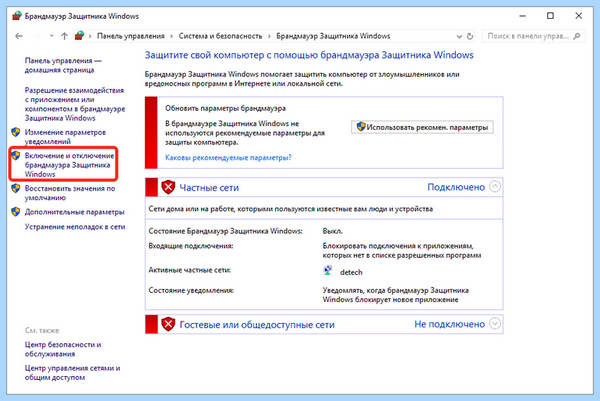600x401 pixels.
Task: Open 'Панель управления — домашняя страница' link
Action: point(63,65)
